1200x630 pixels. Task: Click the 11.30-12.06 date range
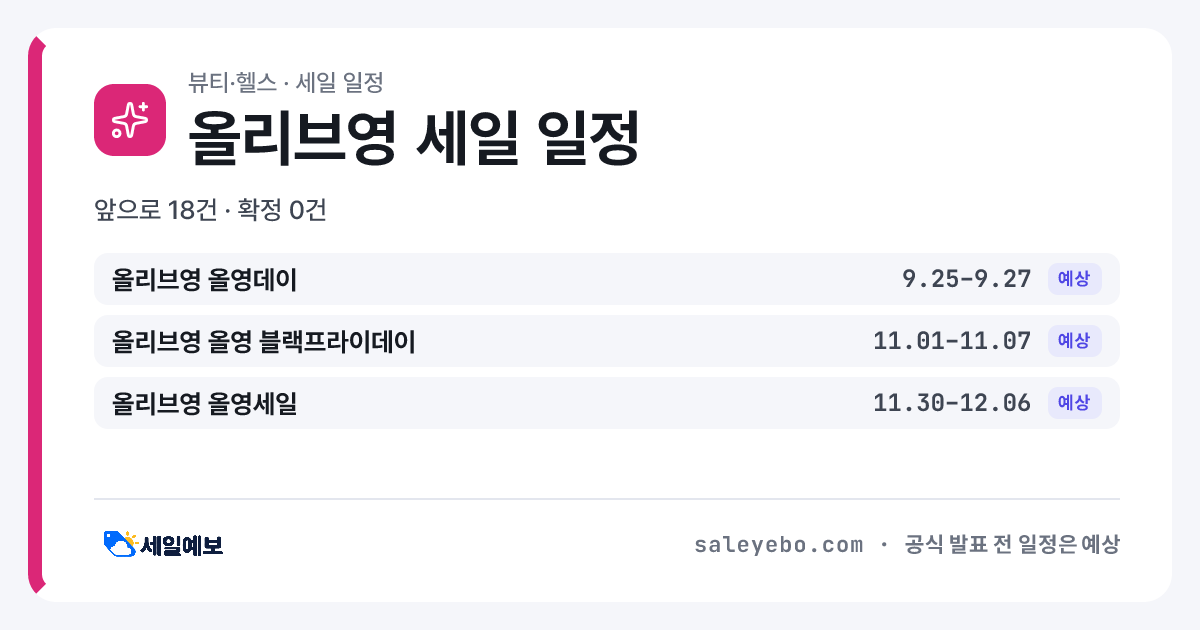[x=952, y=403]
